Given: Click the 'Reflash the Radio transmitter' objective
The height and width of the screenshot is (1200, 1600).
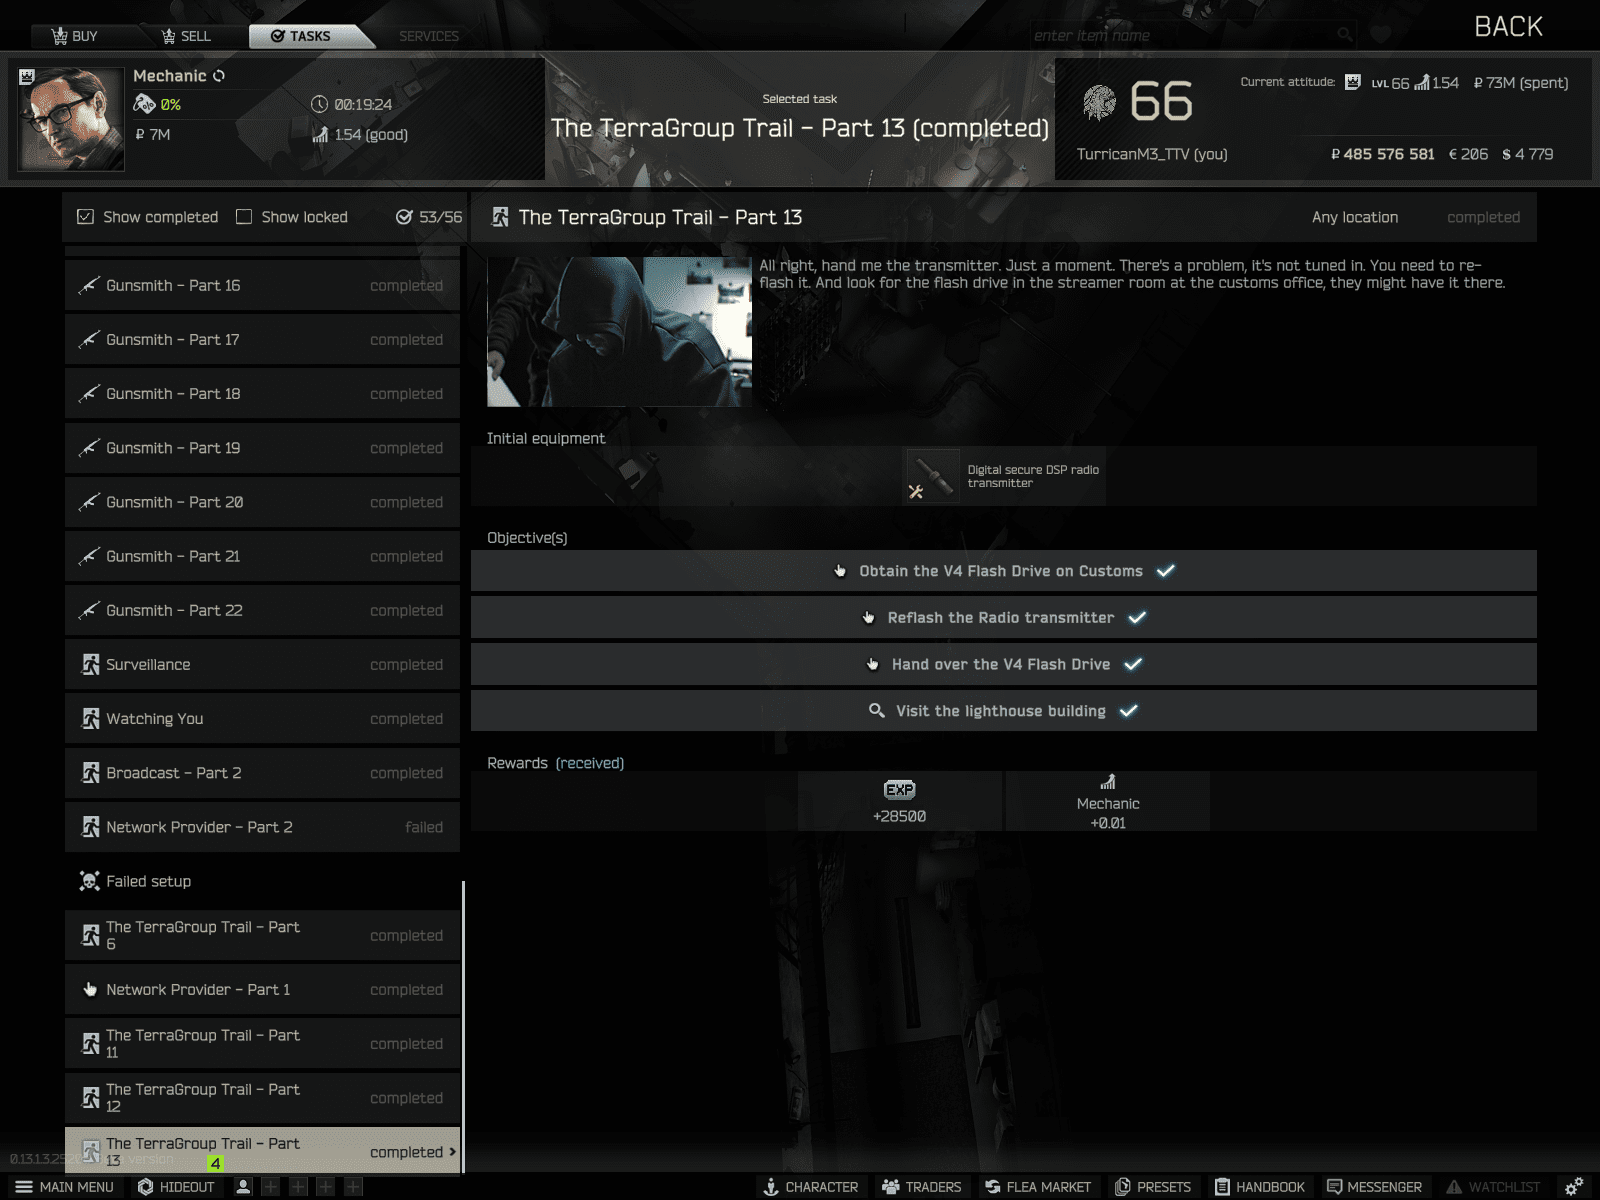Looking at the screenshot, I should point(1003,617).
